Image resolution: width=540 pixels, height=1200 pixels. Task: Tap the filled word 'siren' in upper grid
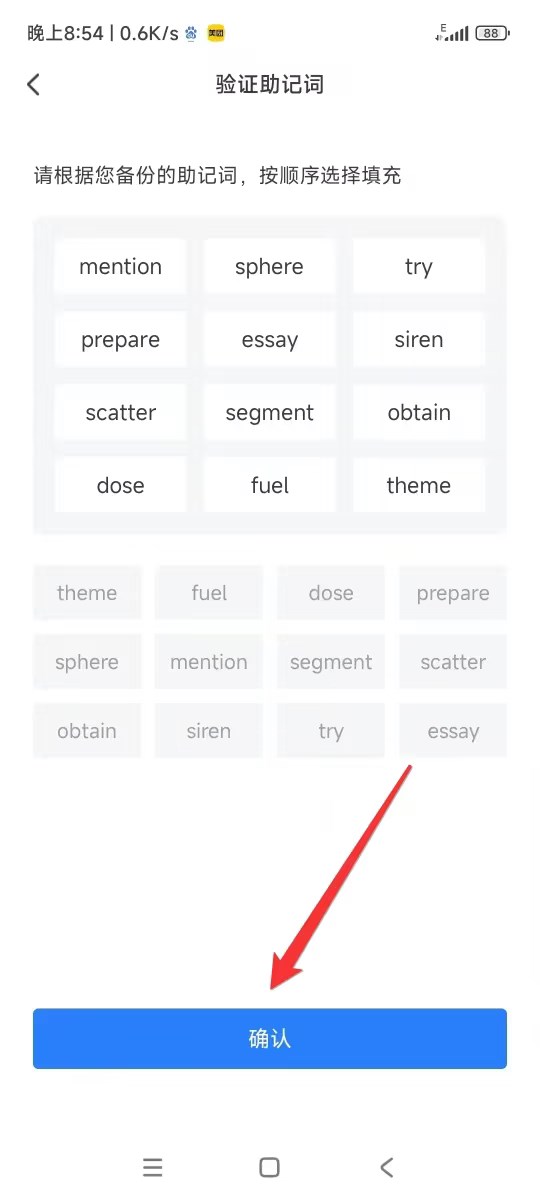click(x=418, y=339)
